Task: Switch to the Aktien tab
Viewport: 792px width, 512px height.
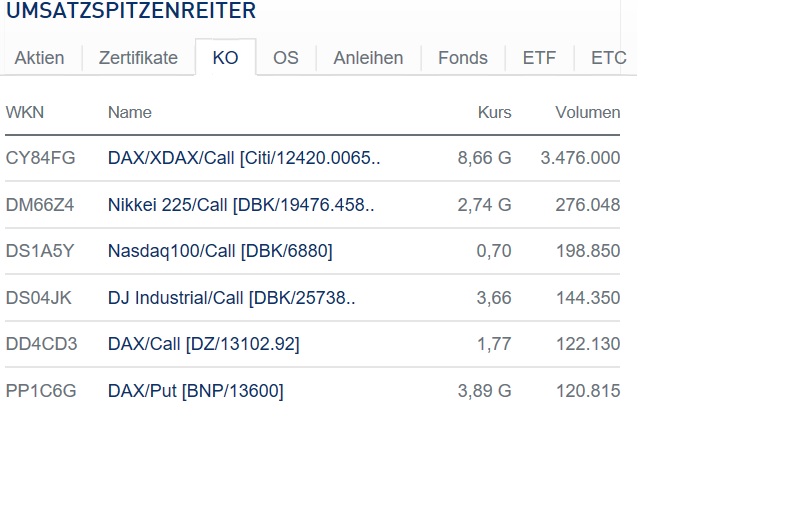Action: [x=39, y=58]
